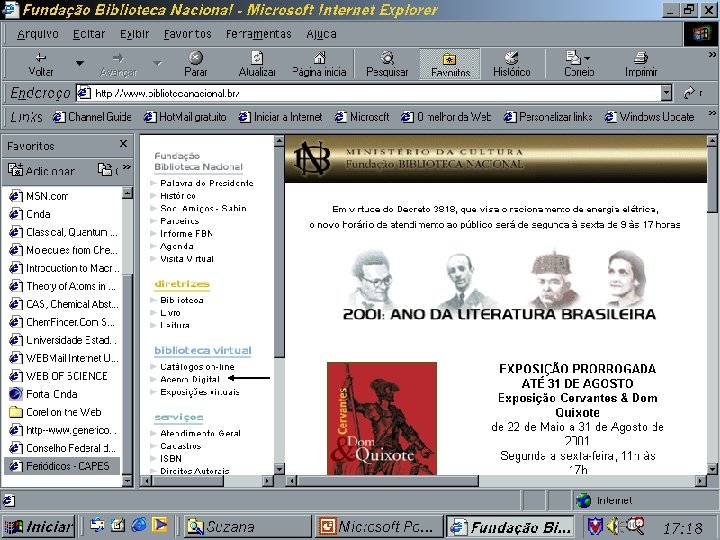720x540 pixels.
Task: Open the Favoritos menu
Action: 187,34
